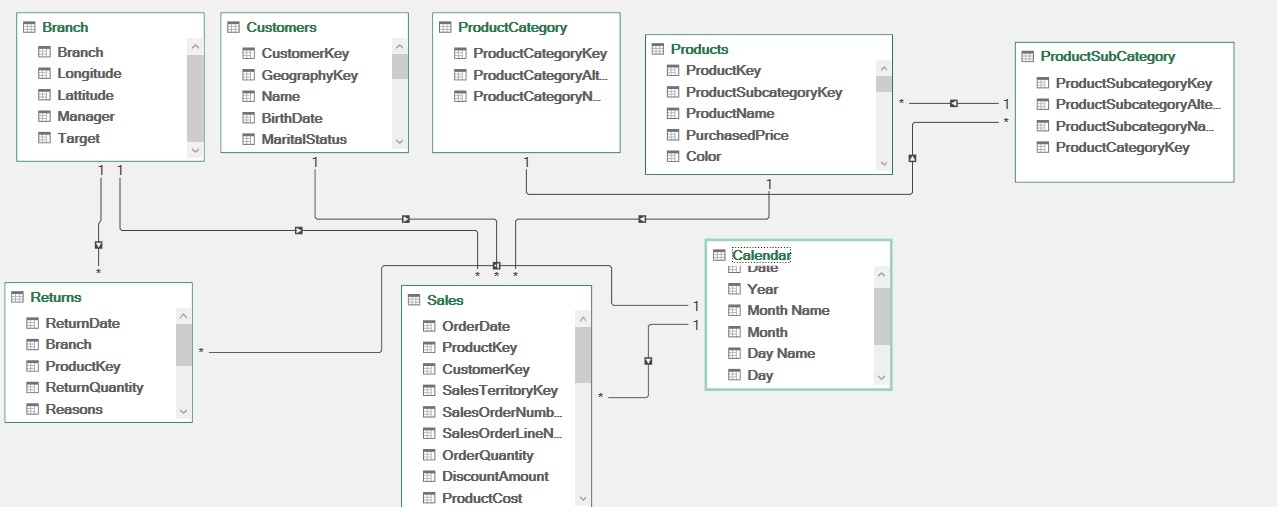Click the table icon in the Calendar header
This screenshot has height=507, width=1277.
coord(718,256)
